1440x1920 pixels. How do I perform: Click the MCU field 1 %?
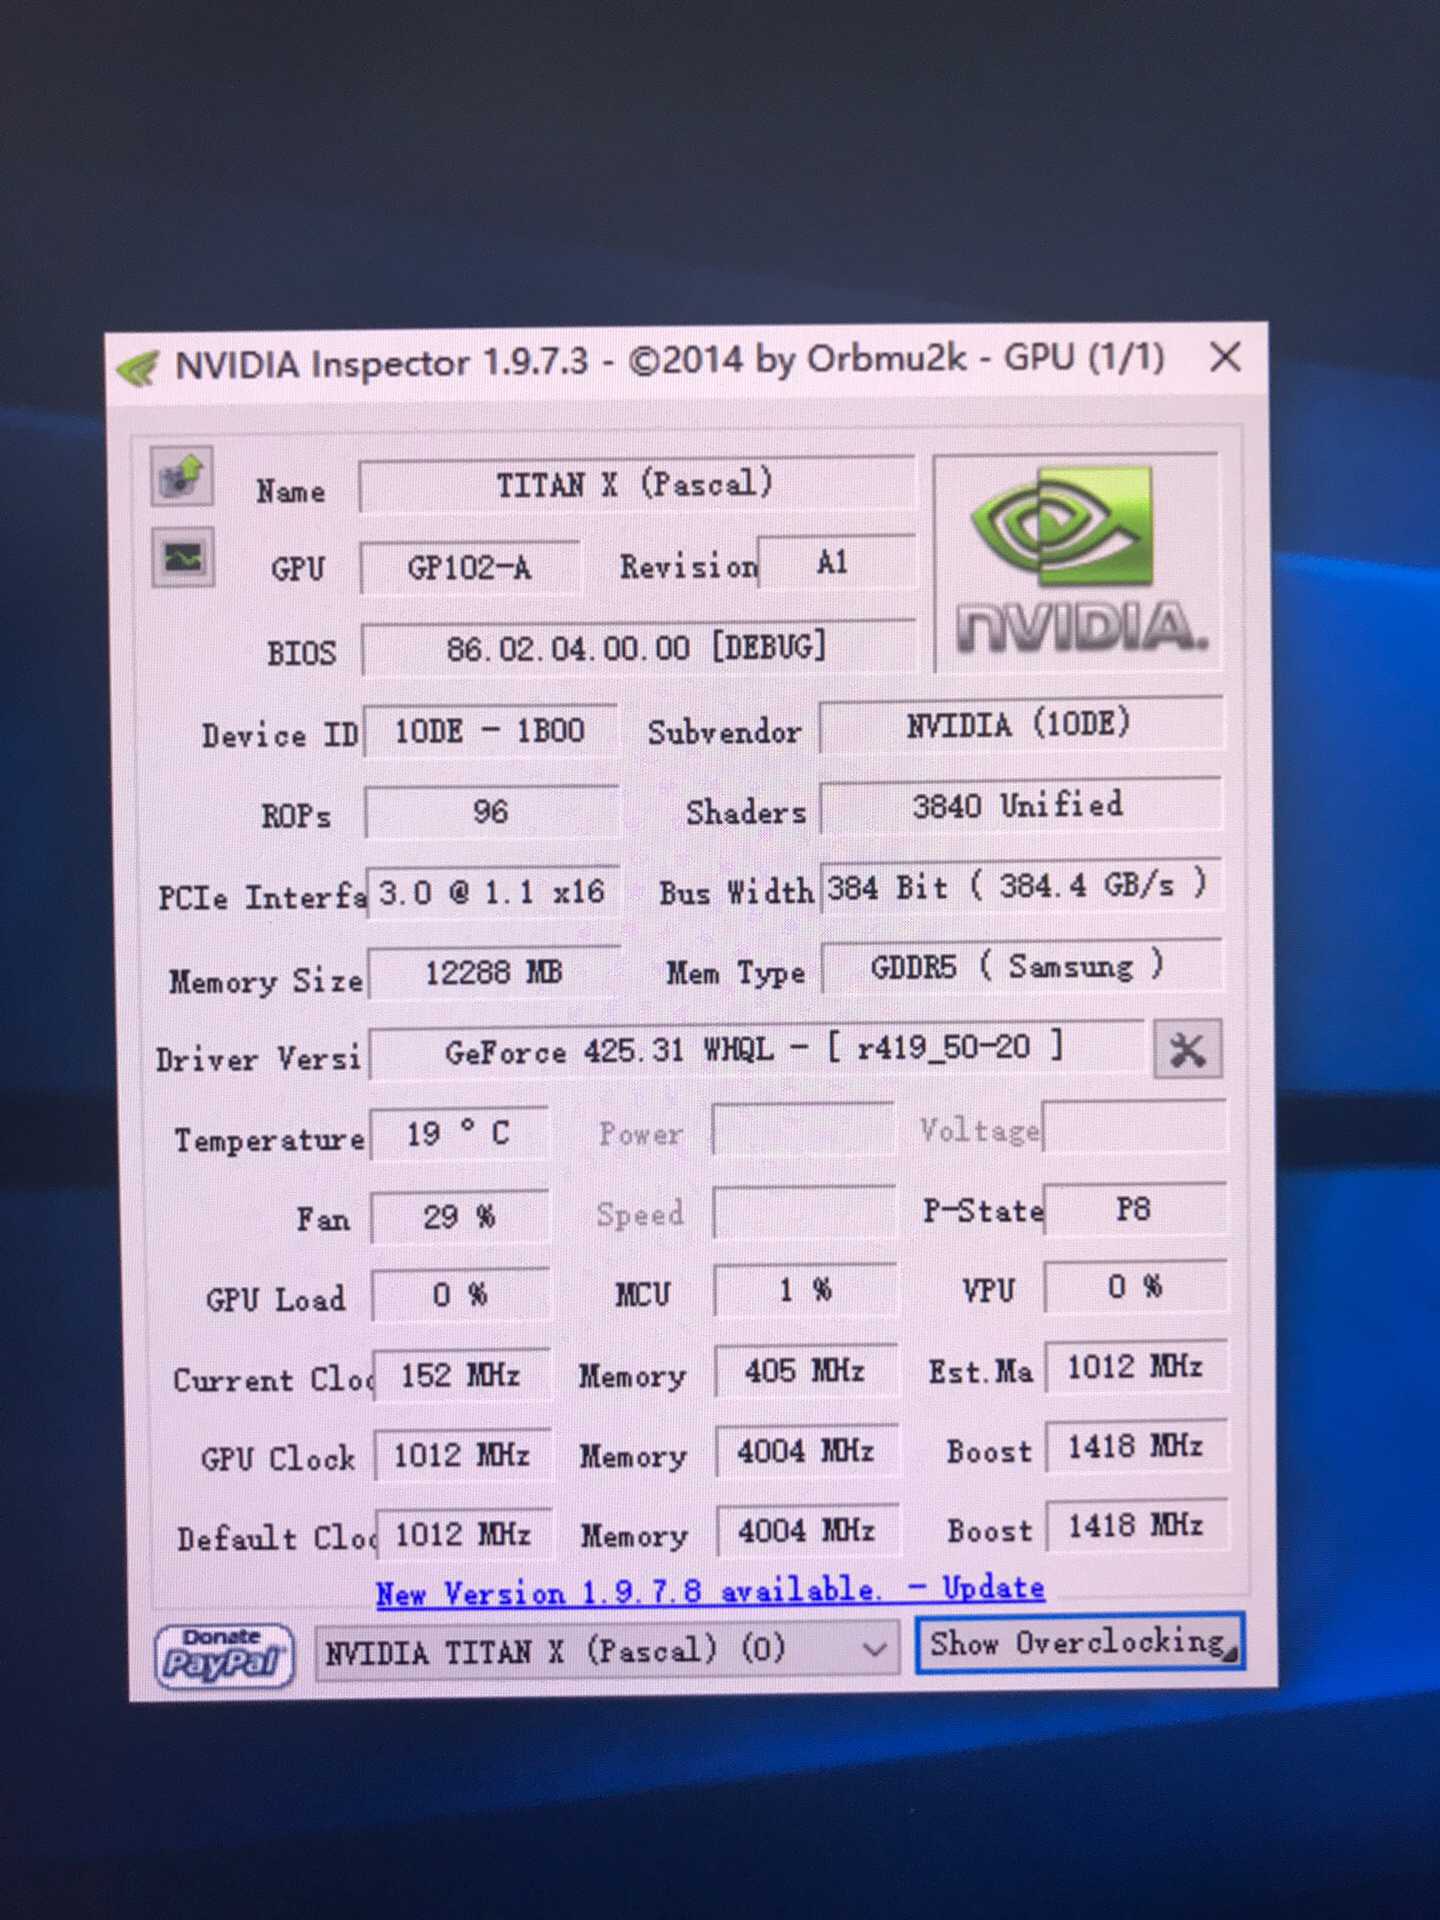[x=805, y=1290]
